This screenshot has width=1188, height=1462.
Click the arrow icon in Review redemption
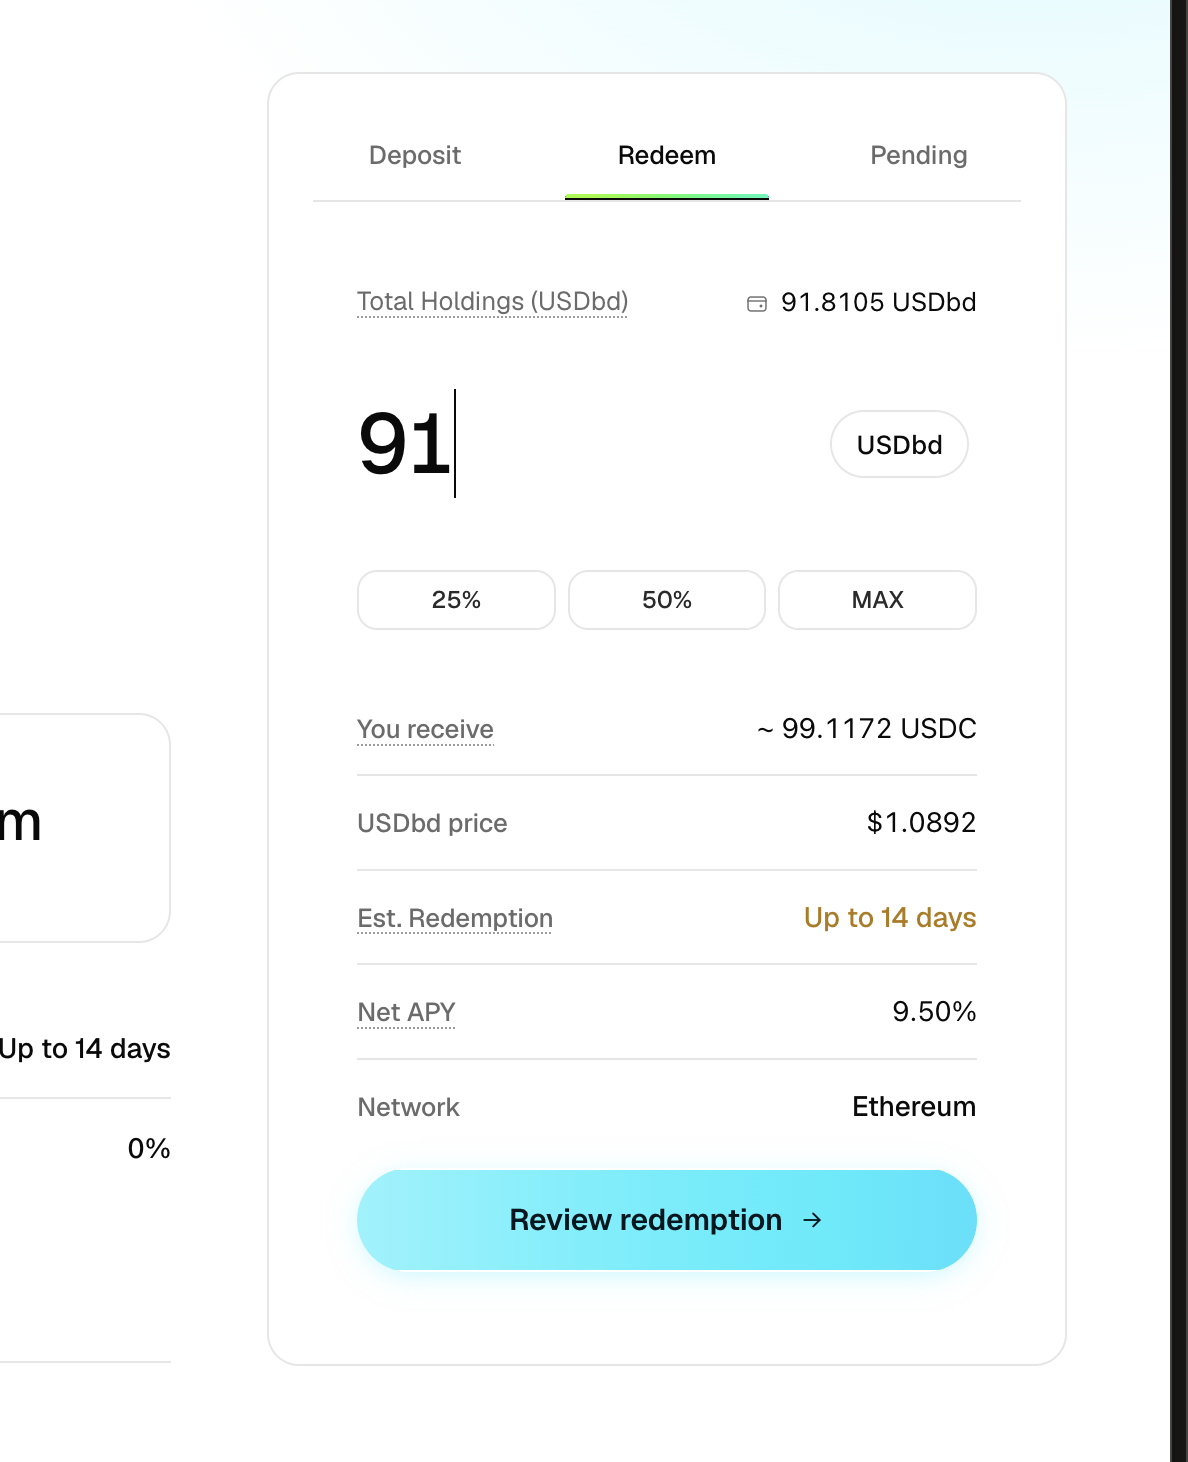click(813, 1220)
